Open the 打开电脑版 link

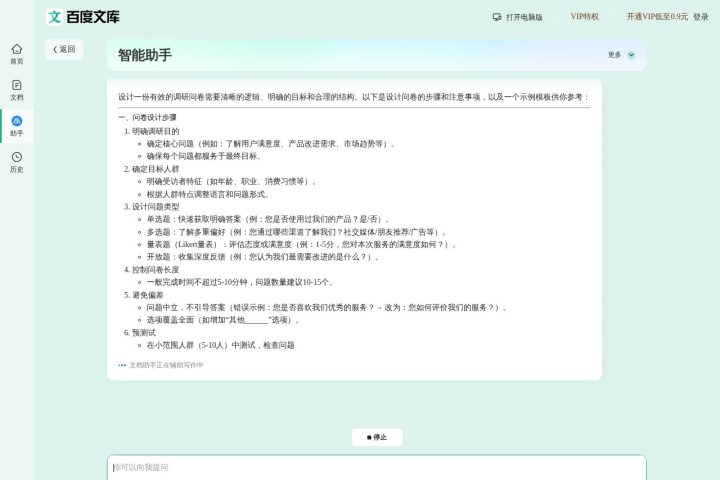[x=524, y=17]
